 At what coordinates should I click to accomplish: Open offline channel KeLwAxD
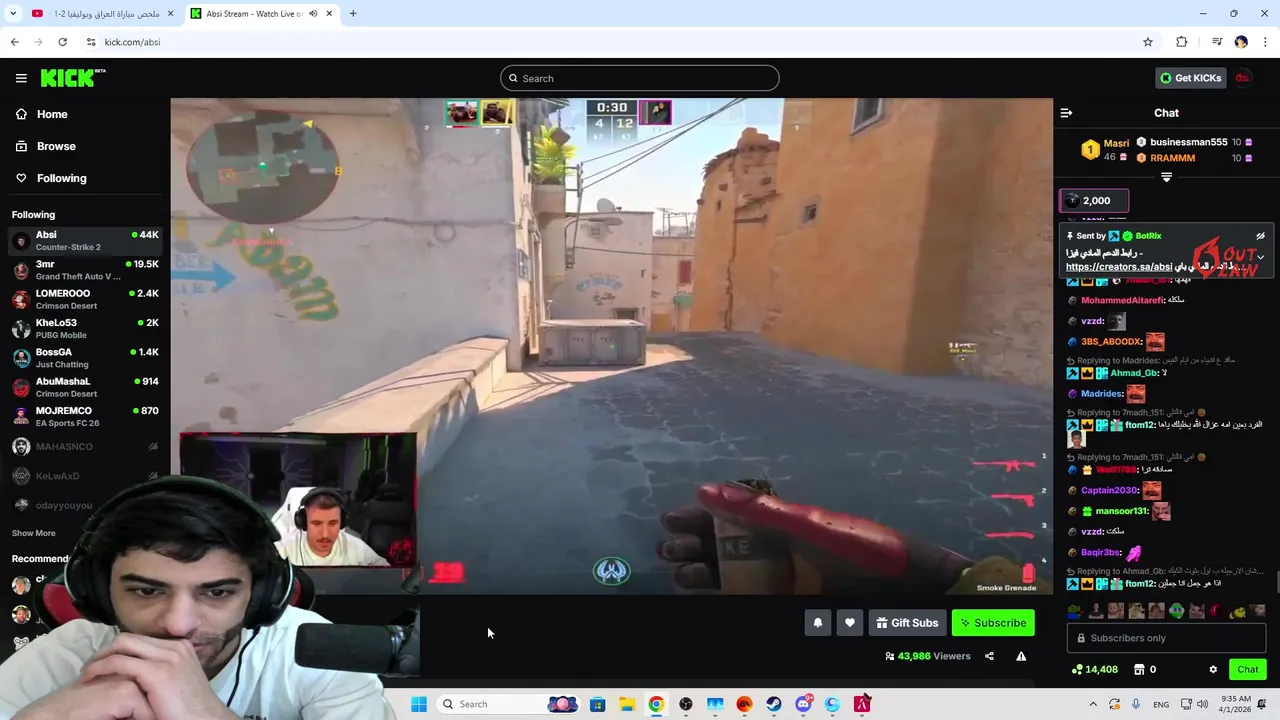(85, 476)
